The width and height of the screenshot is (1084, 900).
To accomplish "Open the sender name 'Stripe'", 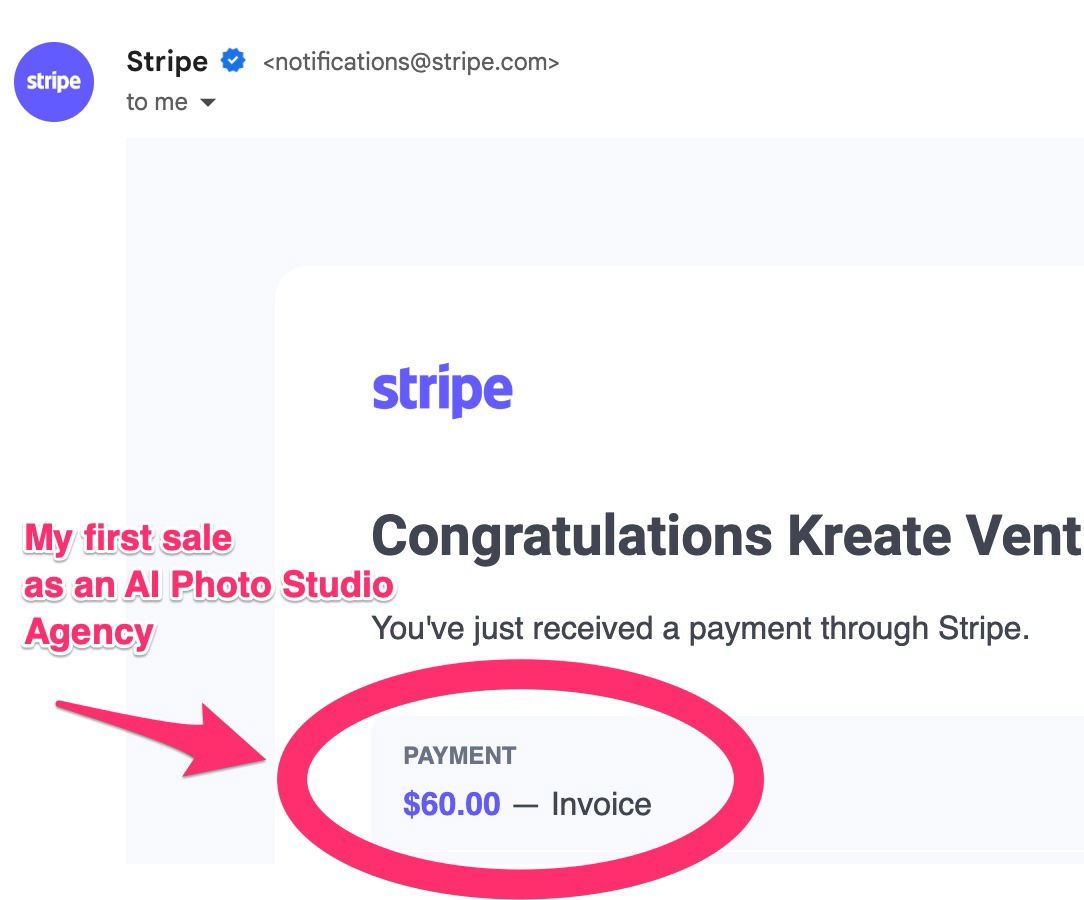I will click(x=167, y=62).
